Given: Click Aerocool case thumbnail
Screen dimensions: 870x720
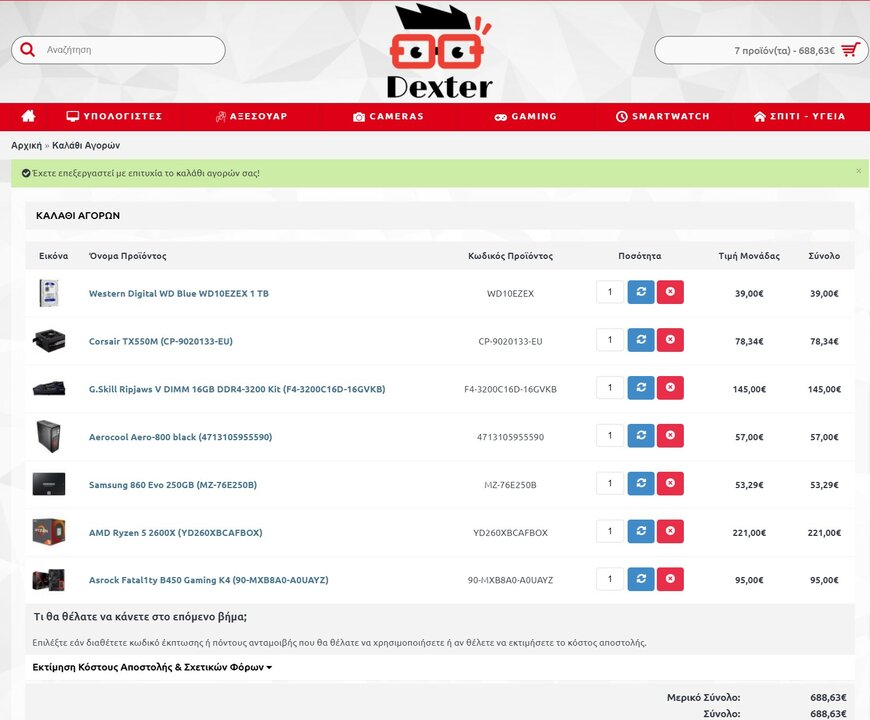Looking at the screenshot, I should coord(49,436).
